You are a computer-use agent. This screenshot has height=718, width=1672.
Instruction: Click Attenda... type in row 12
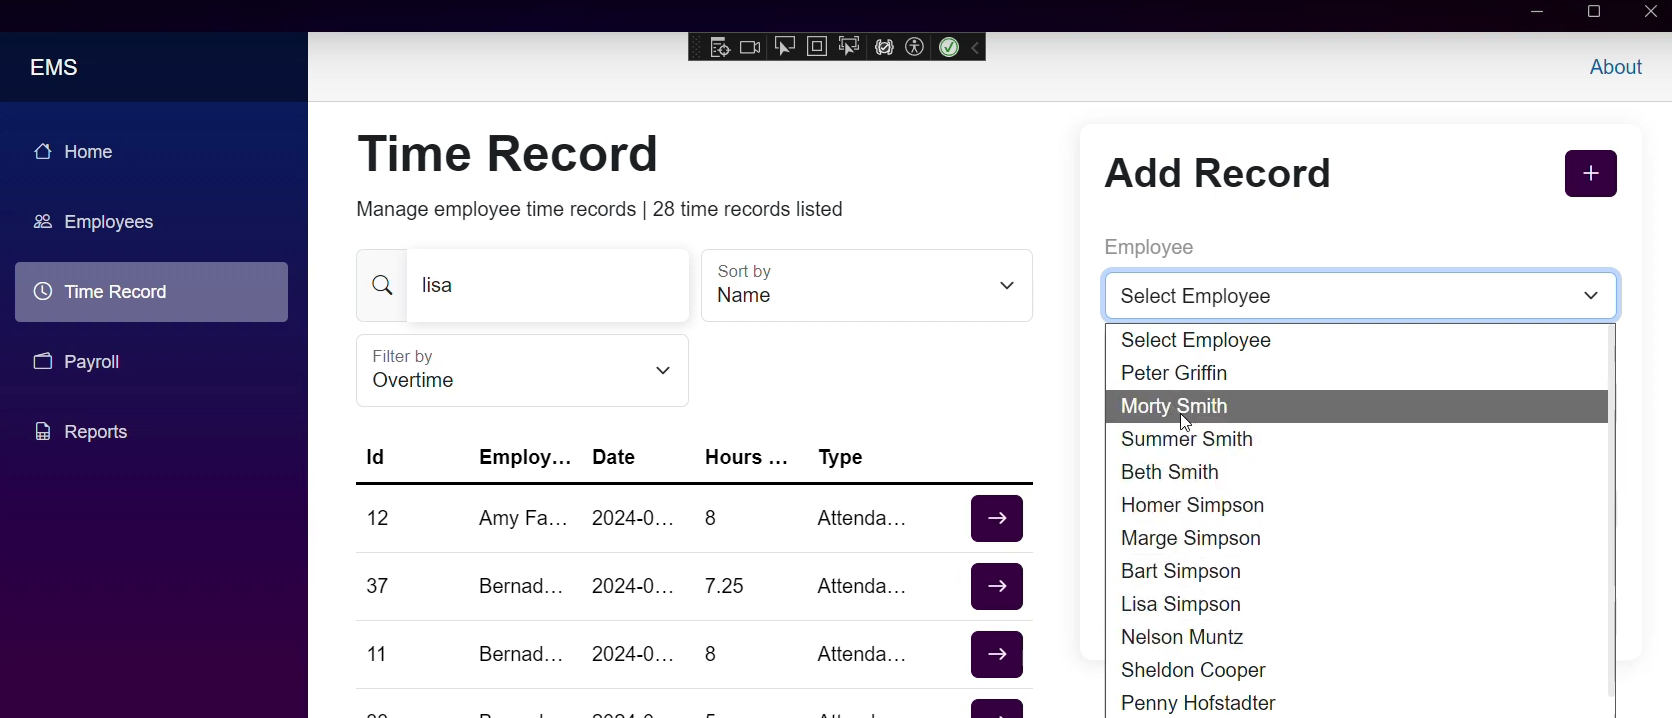pos(862,519)
